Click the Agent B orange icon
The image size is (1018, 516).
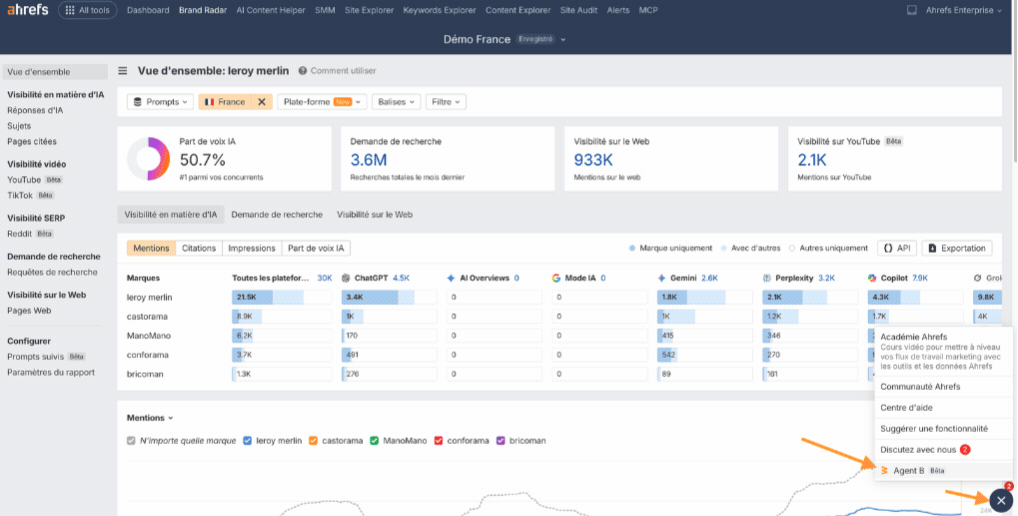coord(884,471)
